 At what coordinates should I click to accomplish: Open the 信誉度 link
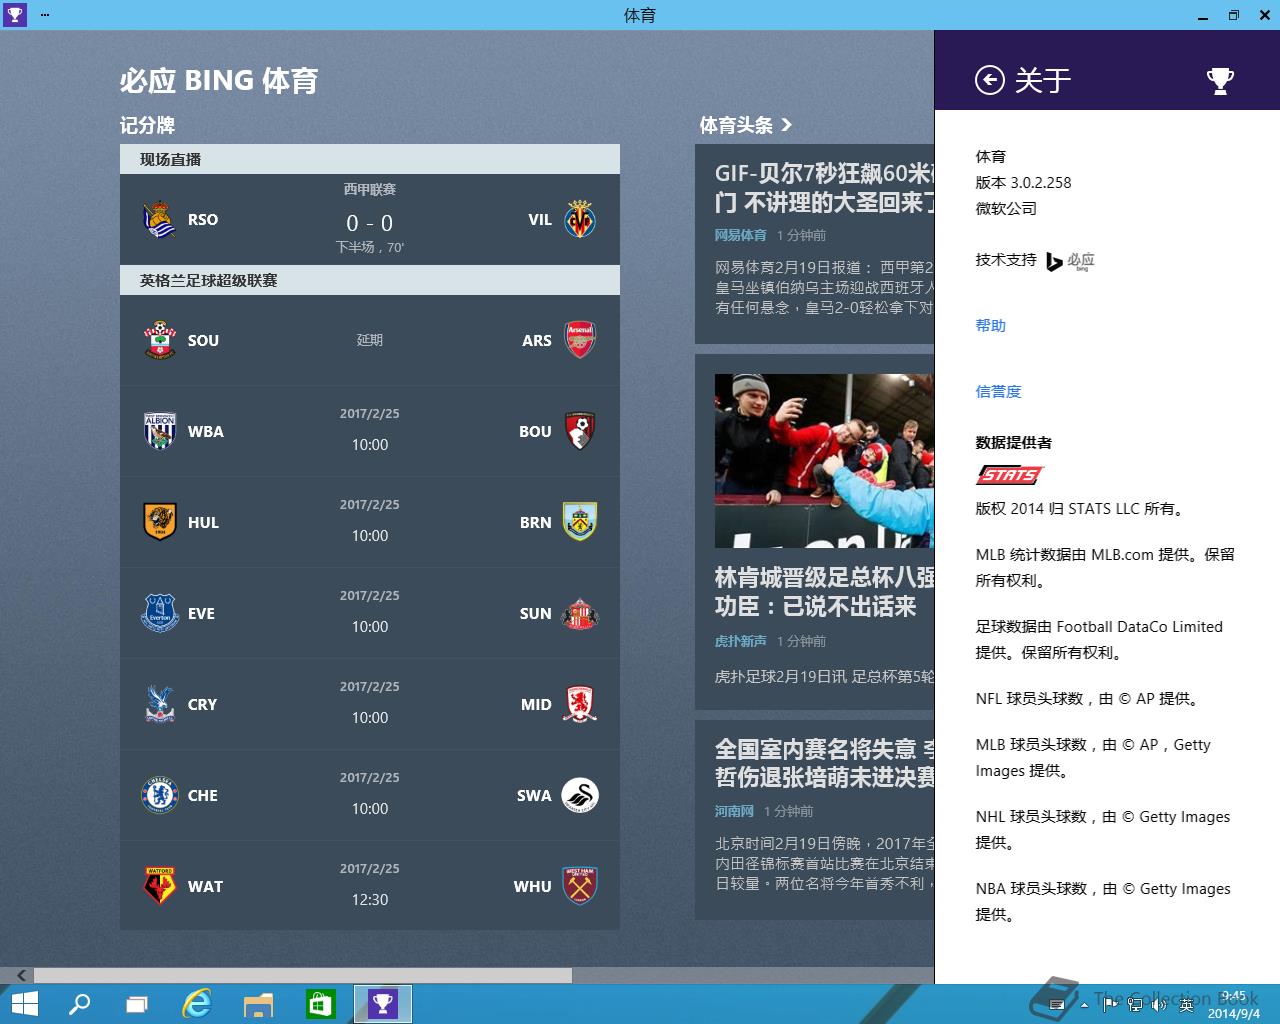(x=998, y=391)
